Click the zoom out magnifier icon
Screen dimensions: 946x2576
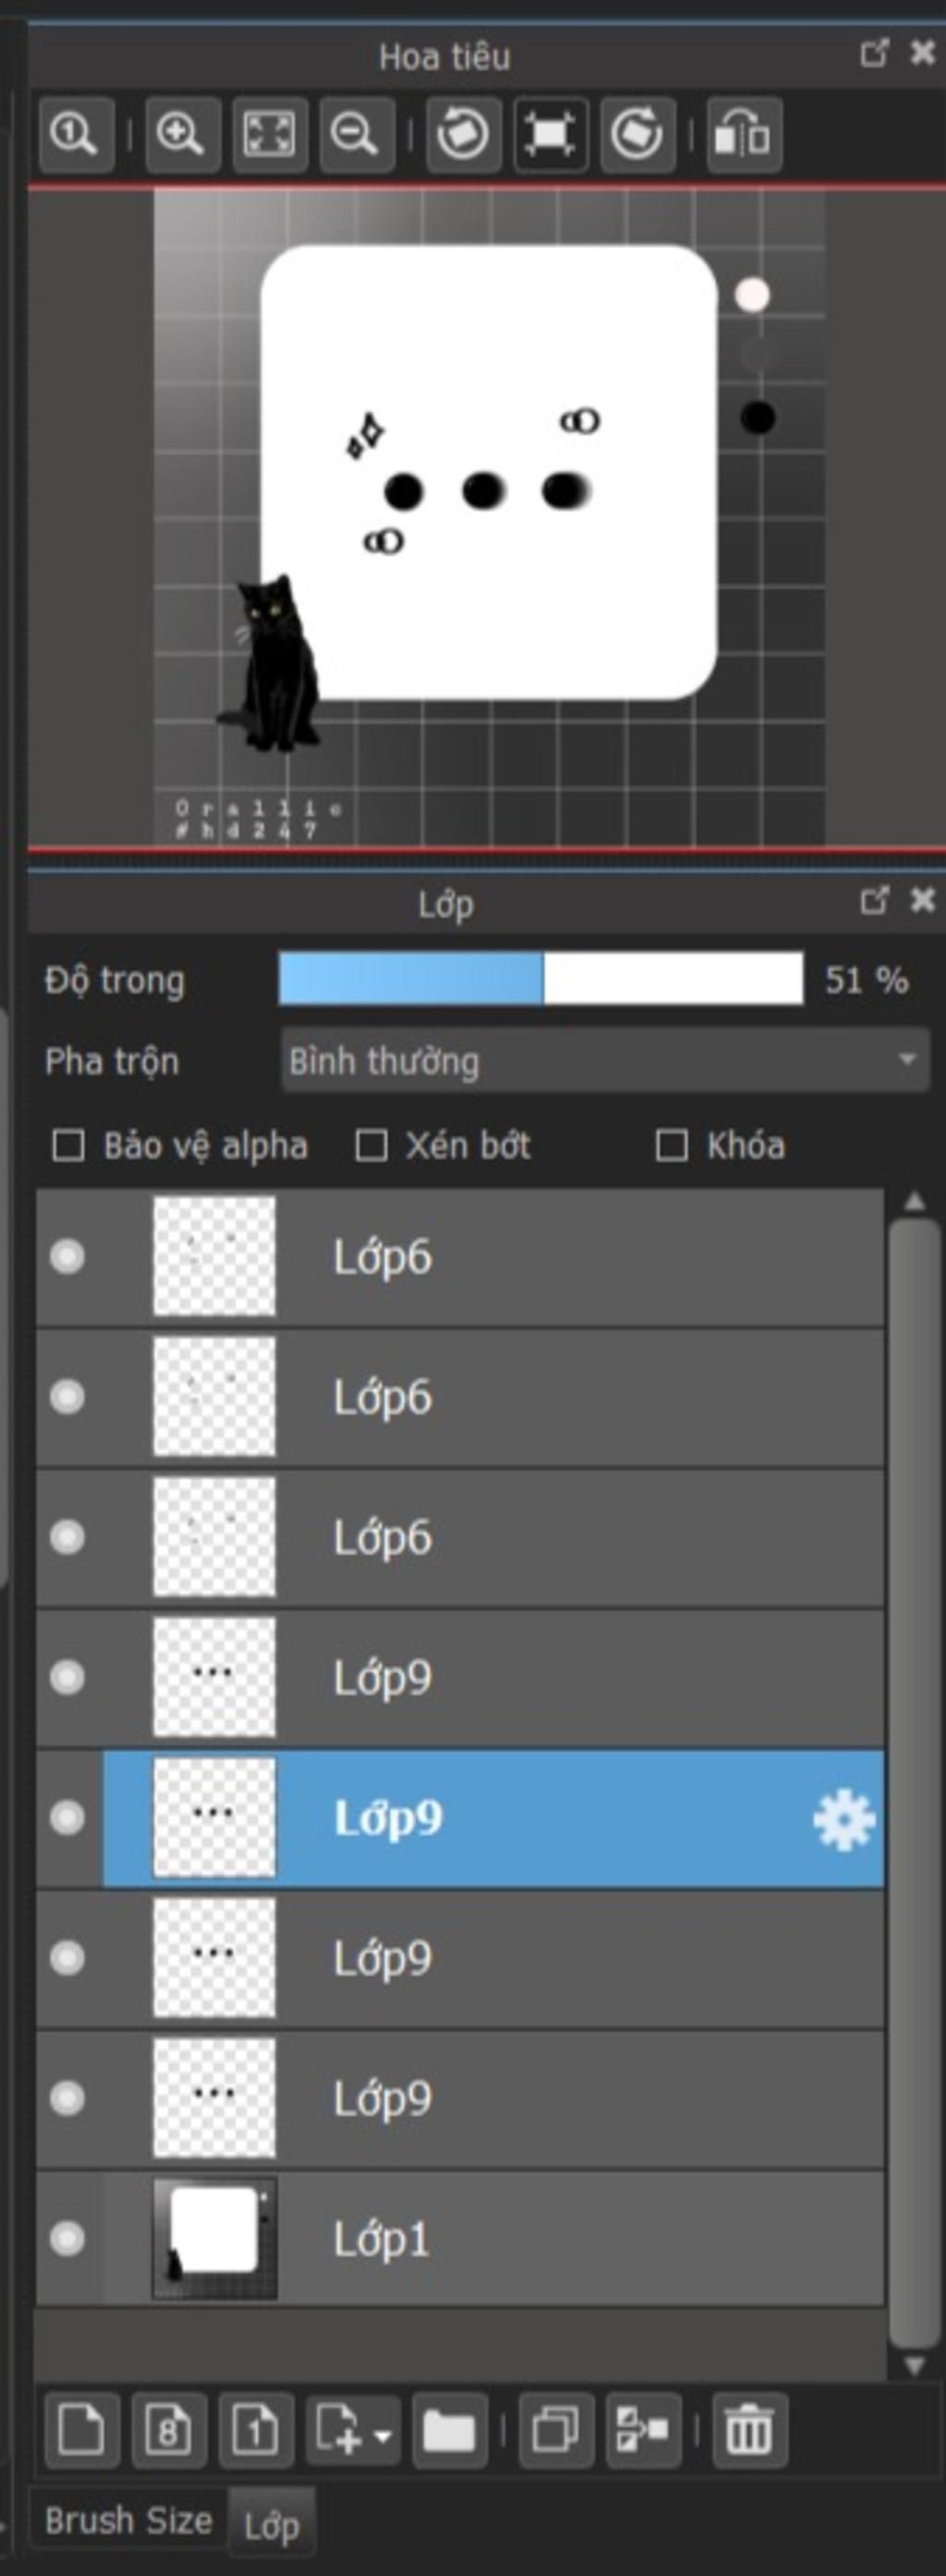click(x=356, y=134)
